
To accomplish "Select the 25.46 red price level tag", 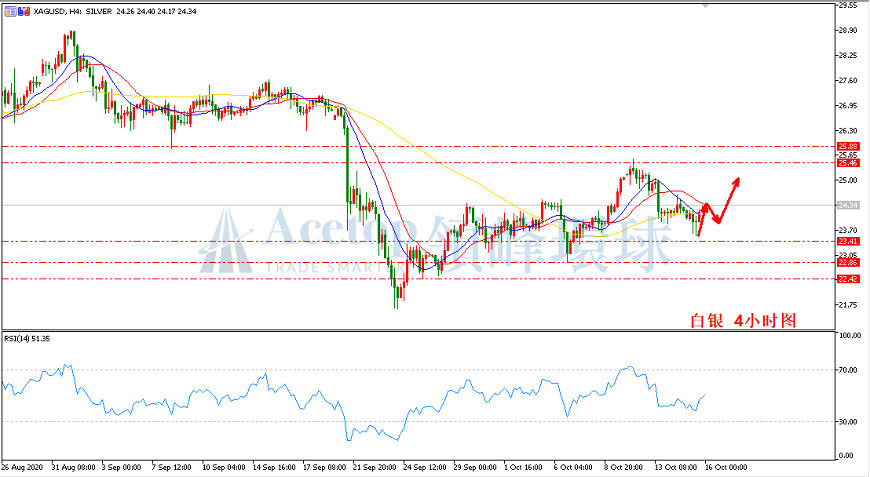I will click(x=848, y=163).
